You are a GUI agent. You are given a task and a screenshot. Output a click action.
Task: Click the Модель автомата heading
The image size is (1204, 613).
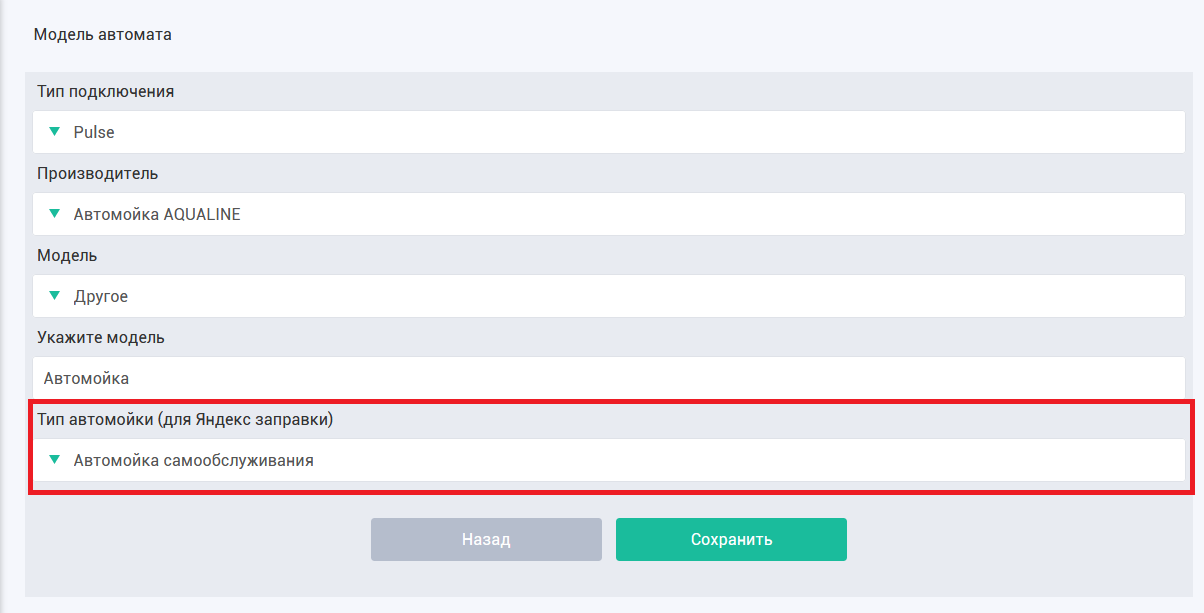[x=103, y=35]
